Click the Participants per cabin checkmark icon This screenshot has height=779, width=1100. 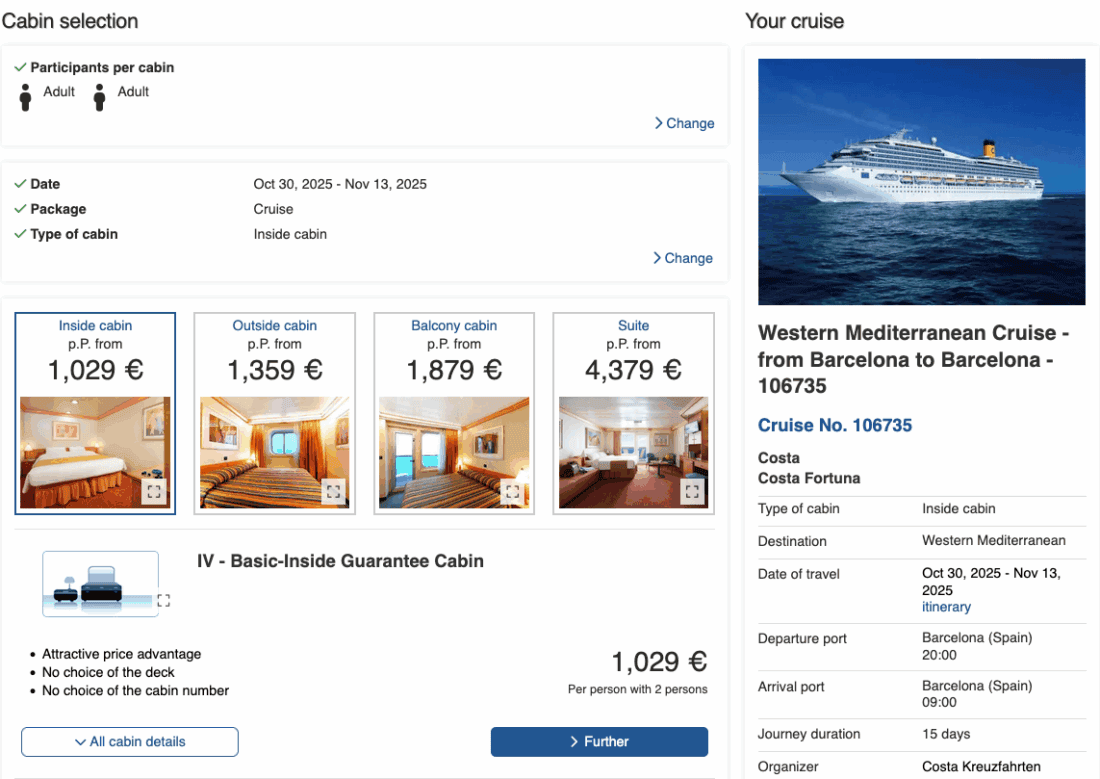(x=20, y=67)
